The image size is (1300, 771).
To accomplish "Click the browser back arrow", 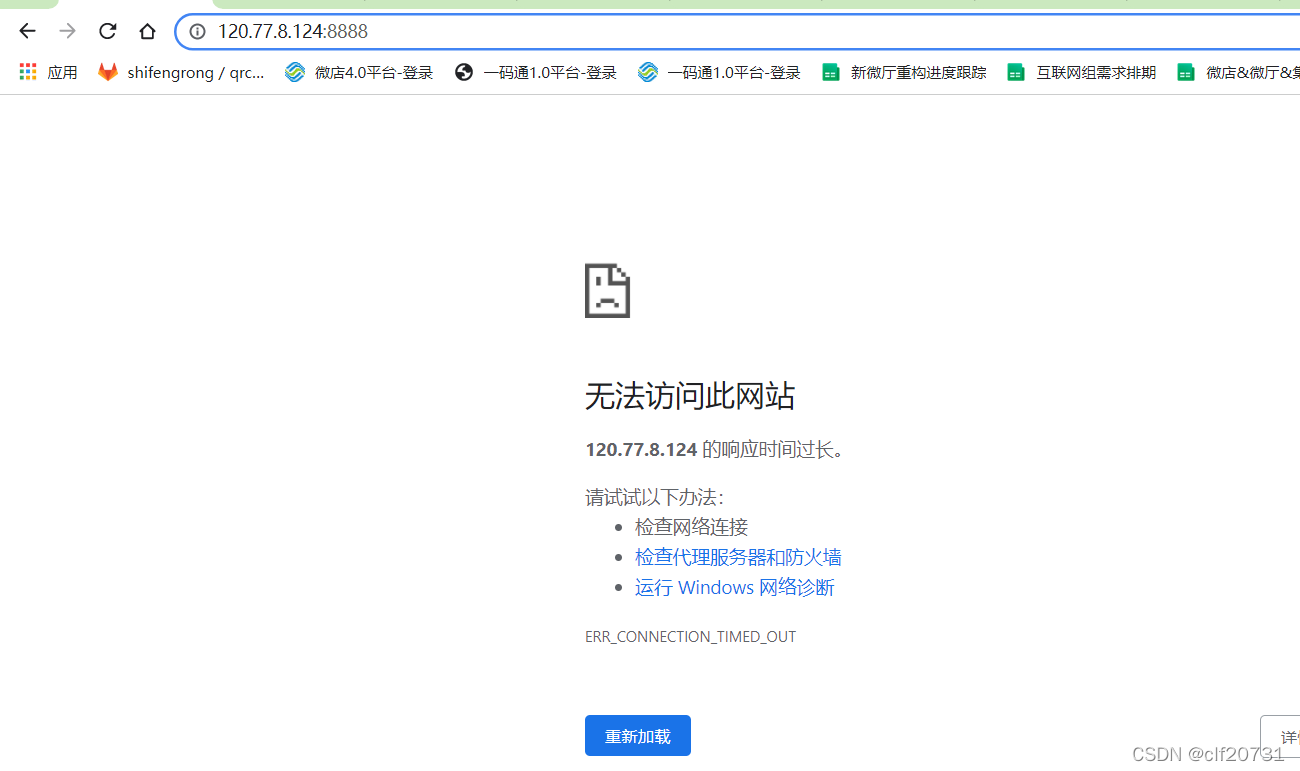I will [x=27, y=31].
